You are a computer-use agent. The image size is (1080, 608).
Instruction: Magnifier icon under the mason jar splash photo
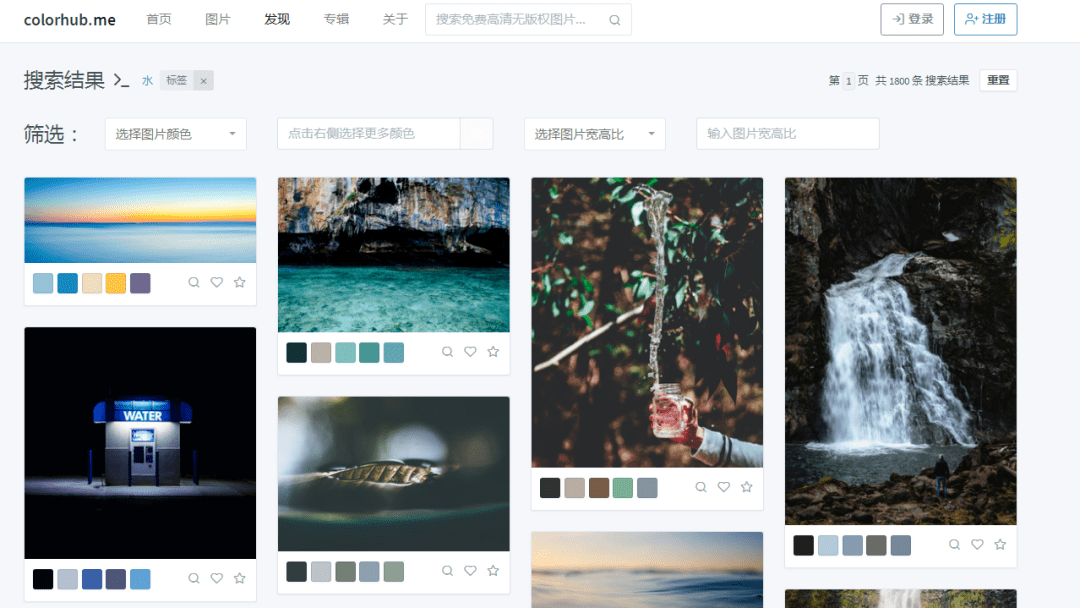pos(700,487)
